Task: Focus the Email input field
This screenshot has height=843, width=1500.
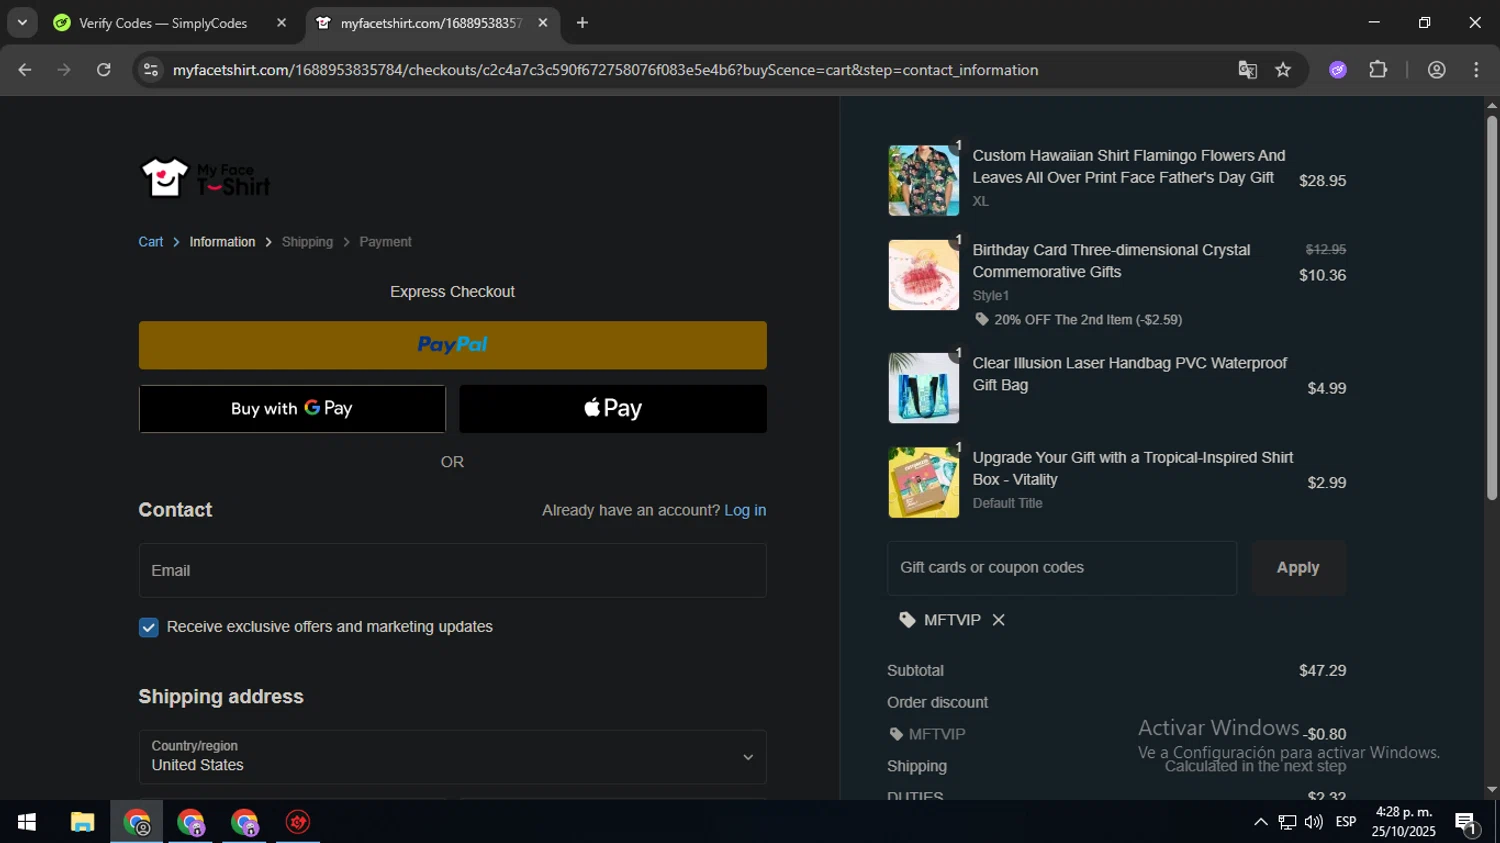Action: tap(452, 570)
